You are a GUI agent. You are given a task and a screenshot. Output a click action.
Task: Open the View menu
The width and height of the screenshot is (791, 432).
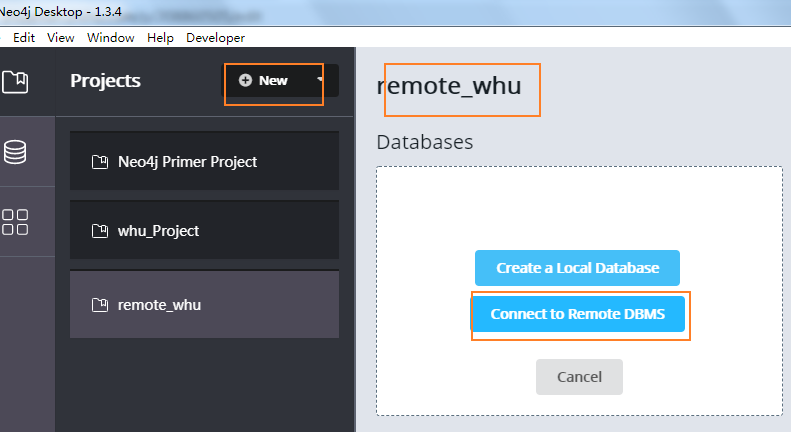tap(61, 38)
